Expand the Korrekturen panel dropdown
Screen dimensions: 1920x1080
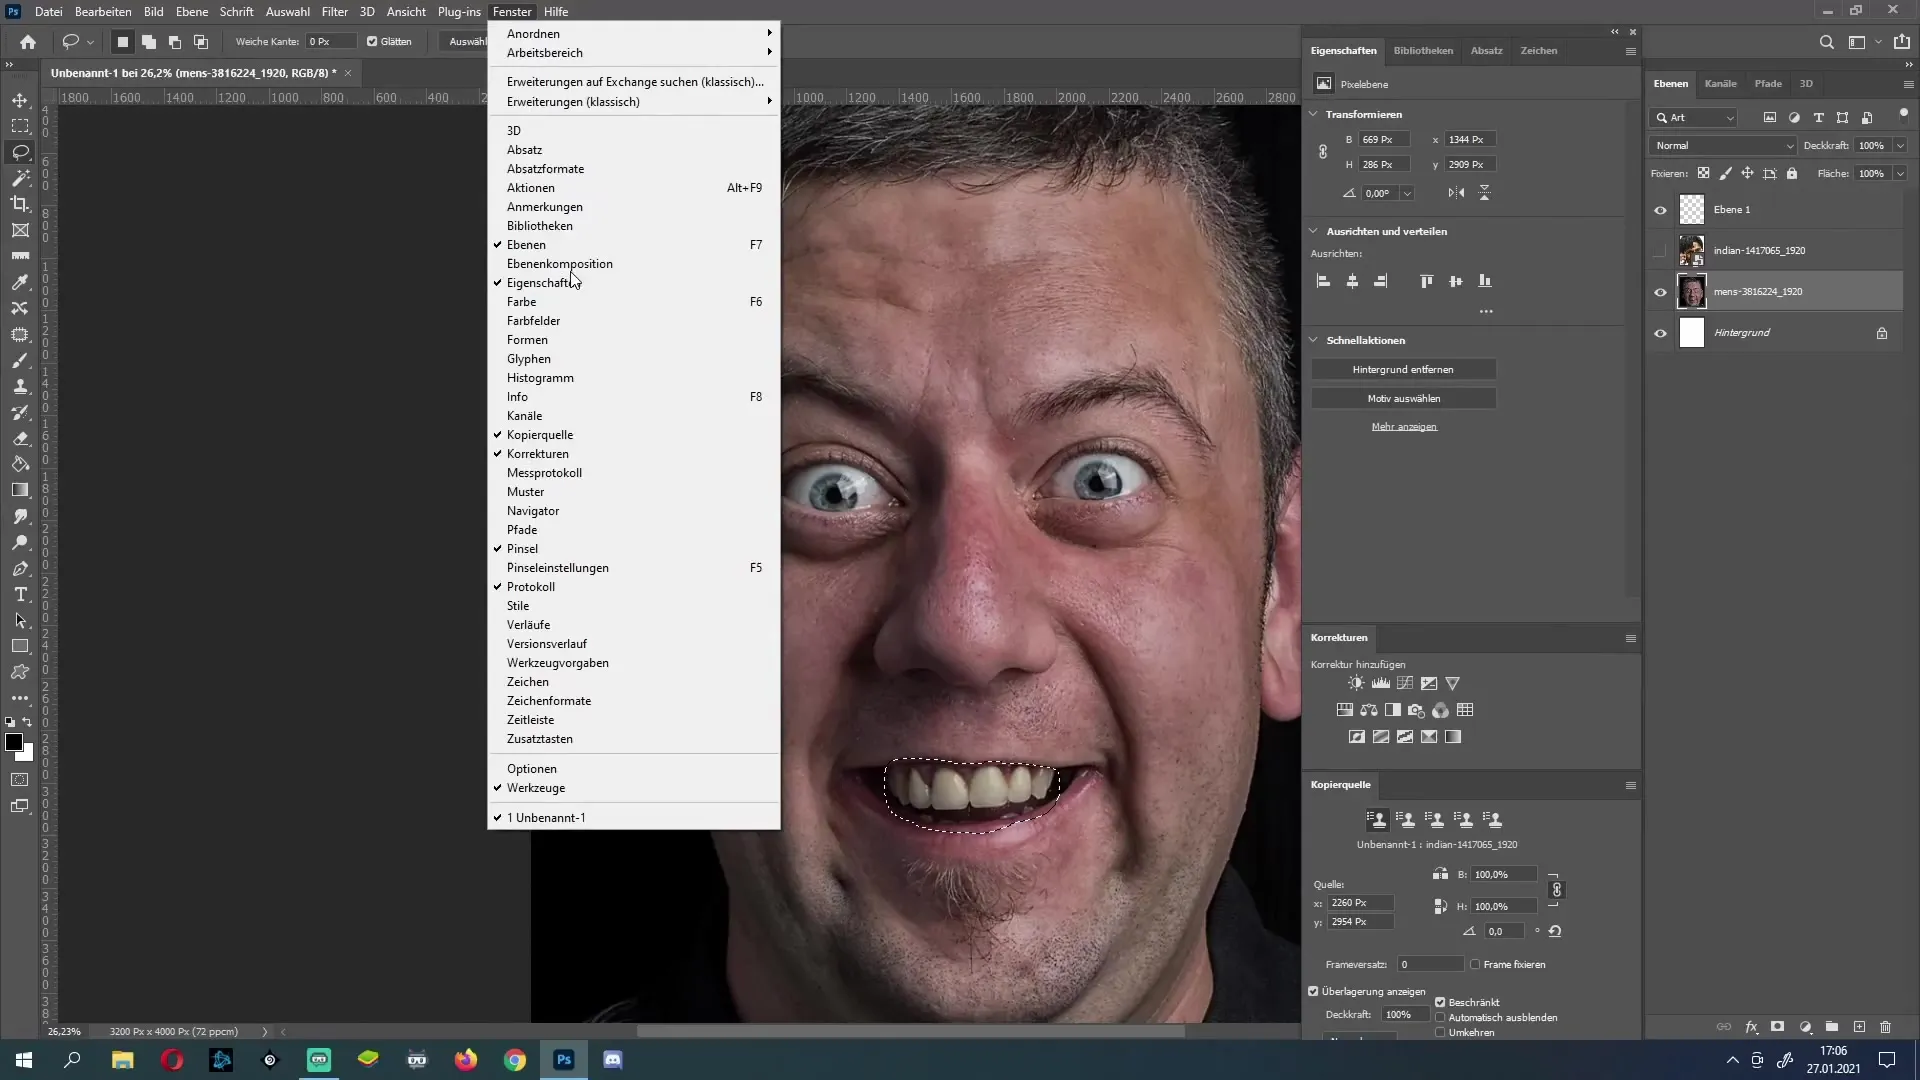[1630, 637]
